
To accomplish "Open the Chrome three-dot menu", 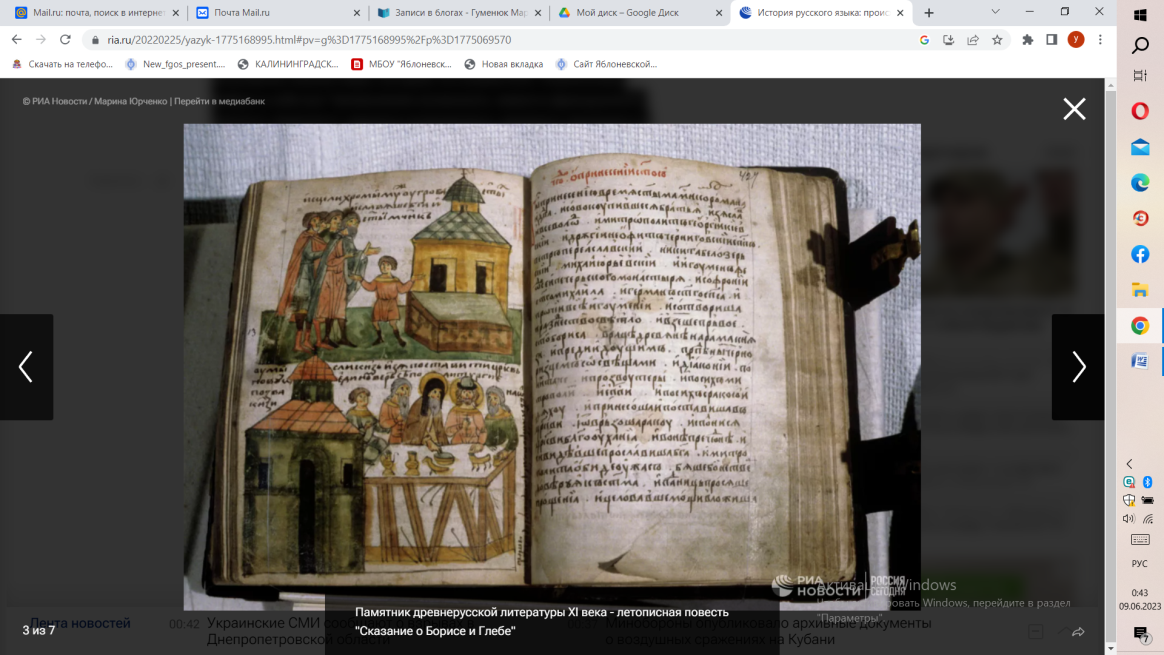I will click(1100, 40).
